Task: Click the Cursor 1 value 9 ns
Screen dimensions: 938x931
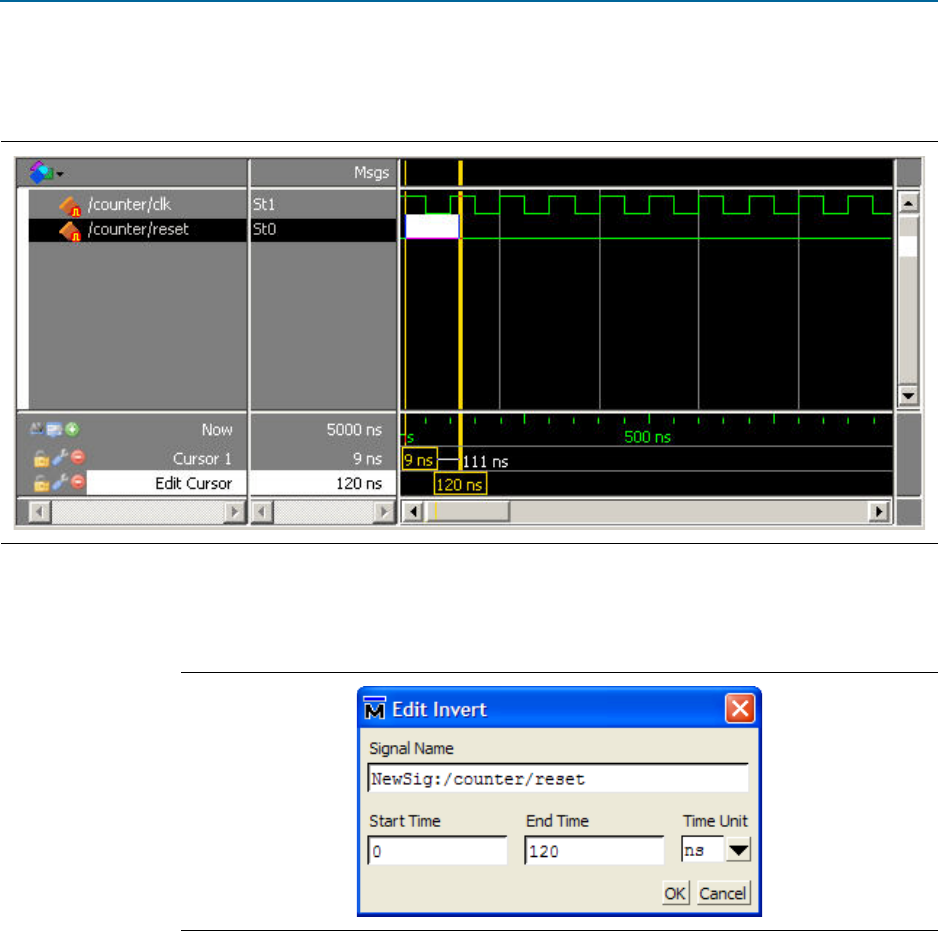Action: pyautogui.click(x=367, y=458)
